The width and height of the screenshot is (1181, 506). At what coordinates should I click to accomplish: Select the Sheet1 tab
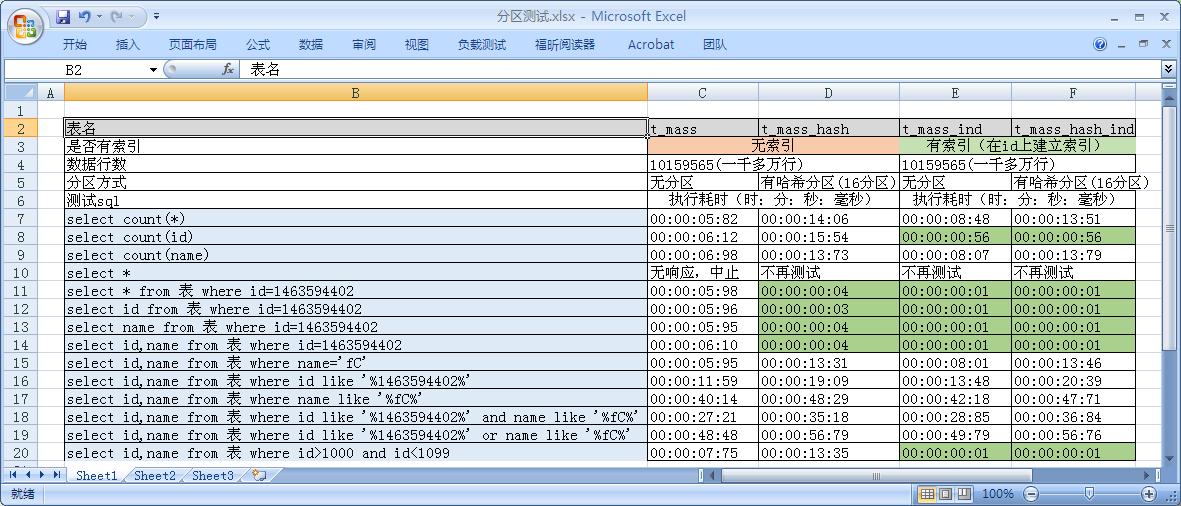(96, 475)
